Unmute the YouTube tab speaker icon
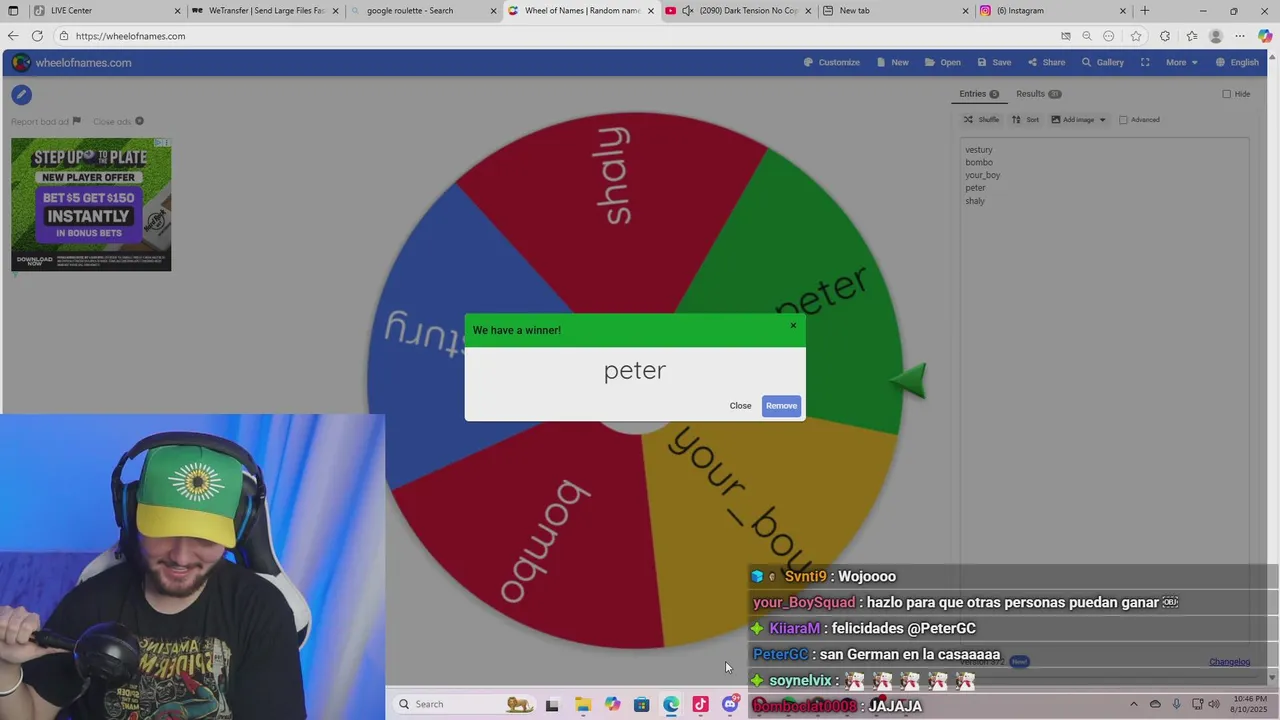The height and width of the screenshot is (720, 1280). pos(687,11)
